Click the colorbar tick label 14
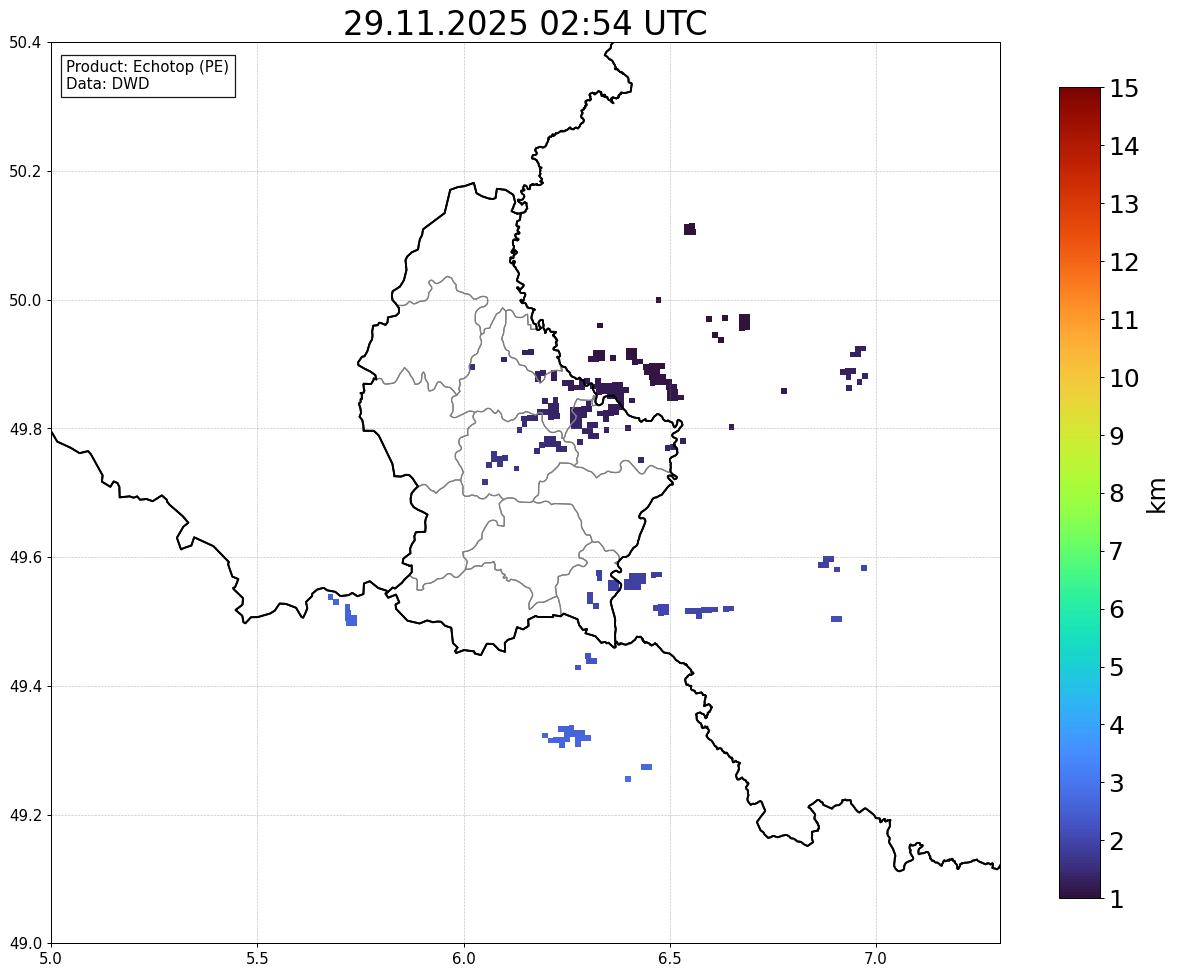Screen dimensions: 1178x976 (1124, 147)
